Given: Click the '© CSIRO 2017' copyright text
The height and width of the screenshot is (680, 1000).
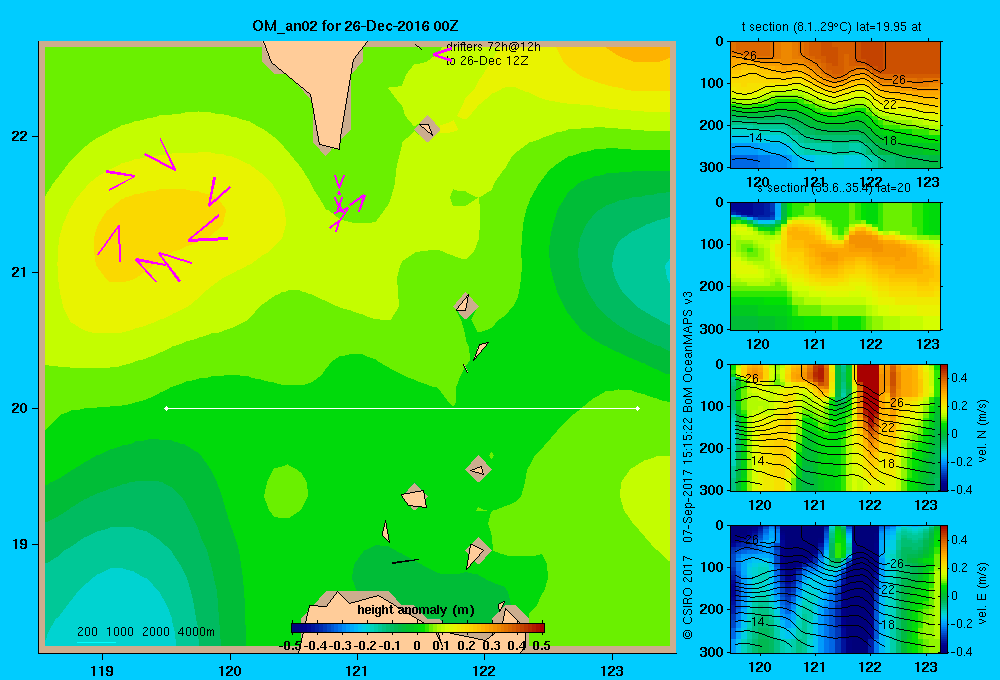Looking at the screenshot, I should click(688, 597).
